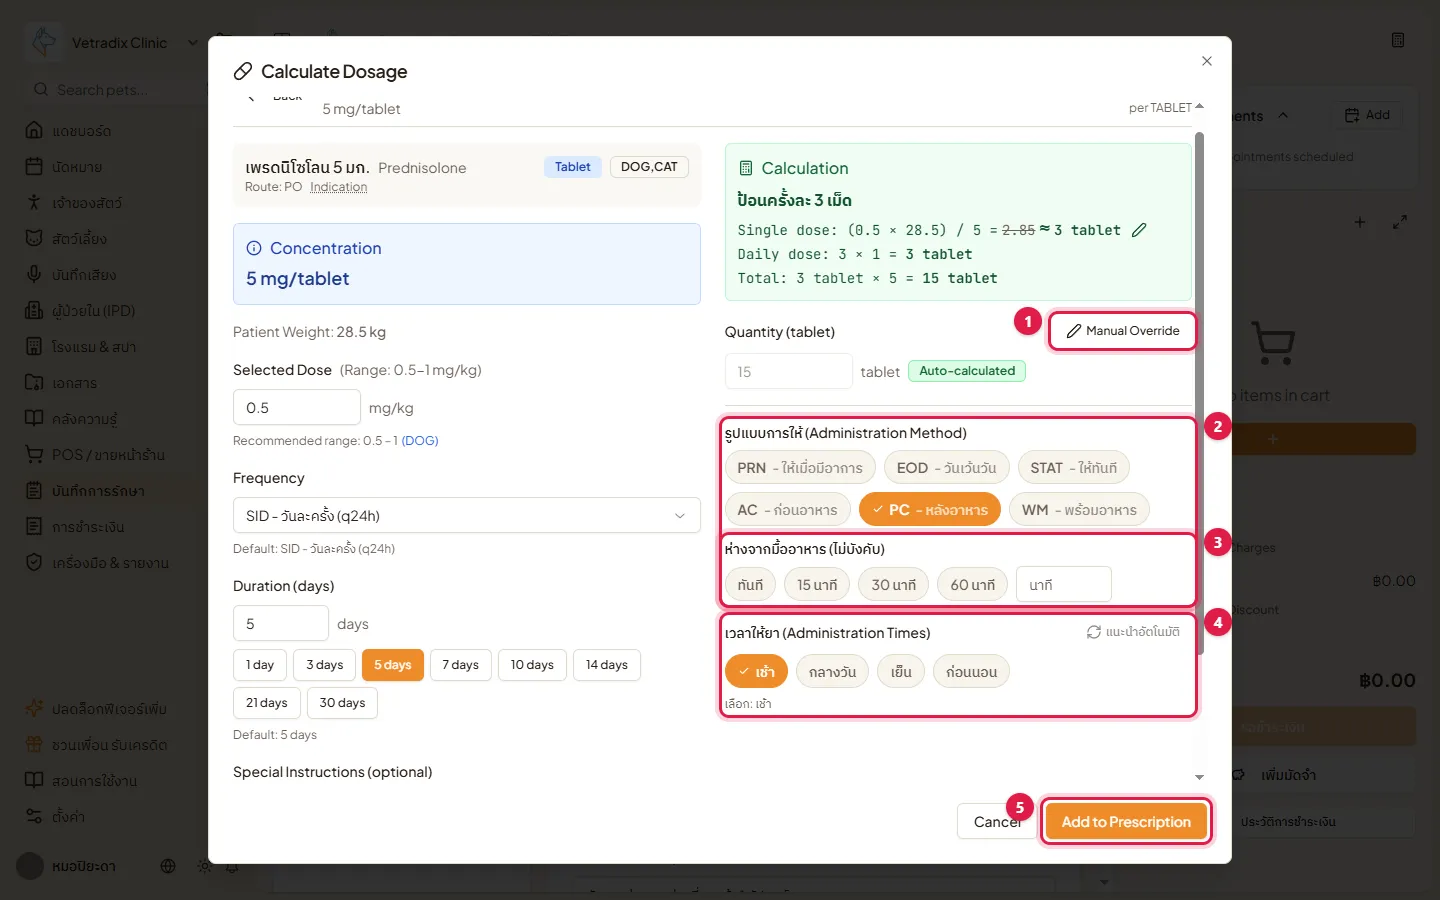Click Manual Override button
Screen dimensions: 1440x900
(1122, 331)
